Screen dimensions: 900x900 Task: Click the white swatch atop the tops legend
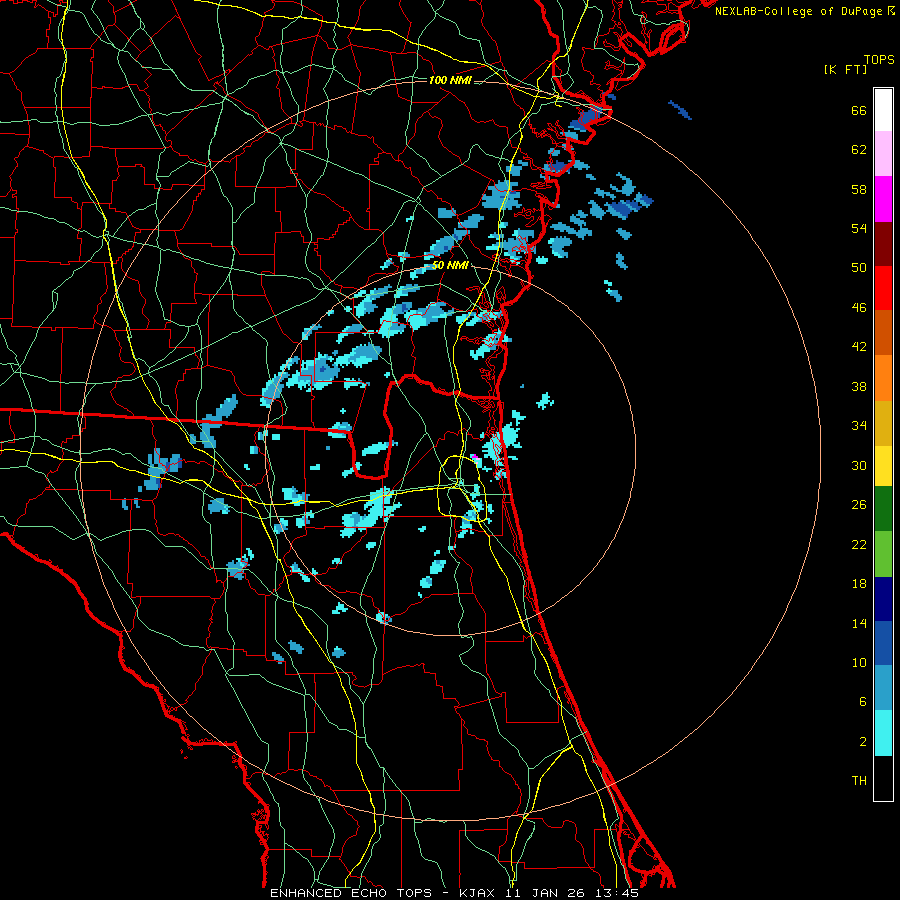(x=883, y=110)
